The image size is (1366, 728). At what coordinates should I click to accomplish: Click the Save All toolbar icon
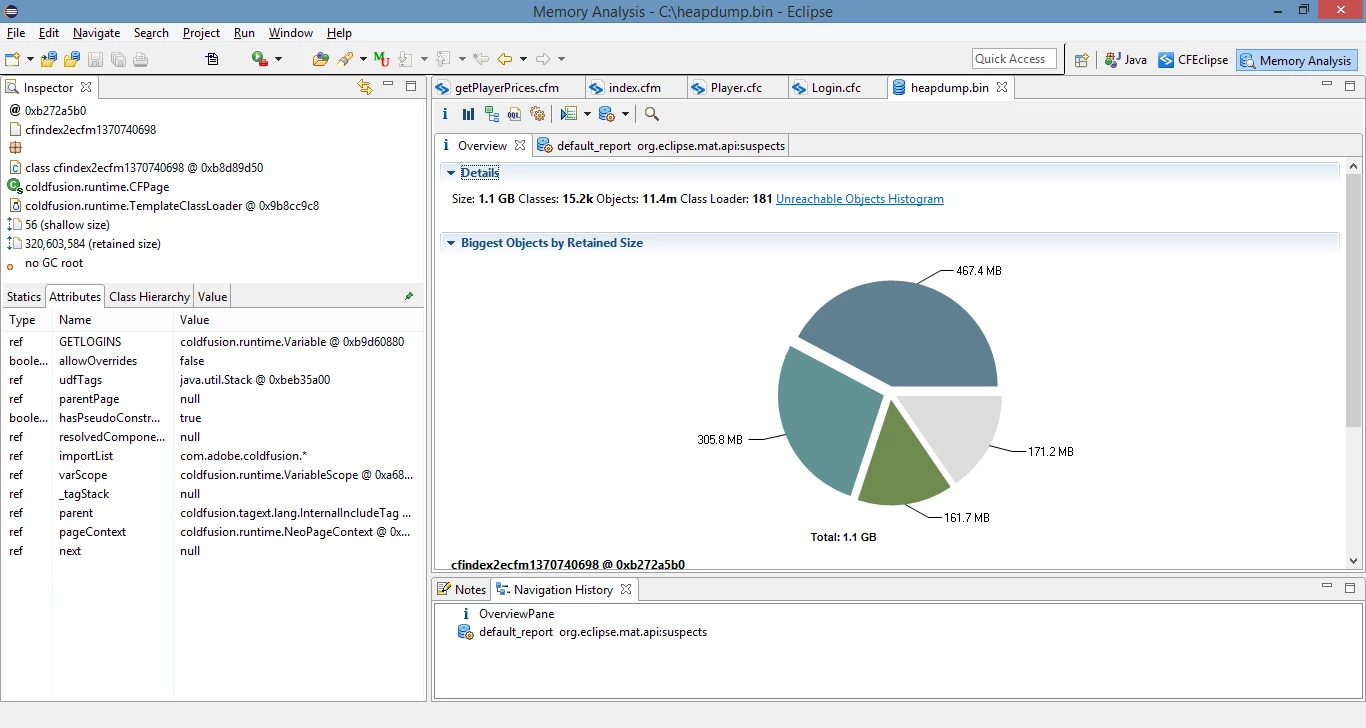118,59
